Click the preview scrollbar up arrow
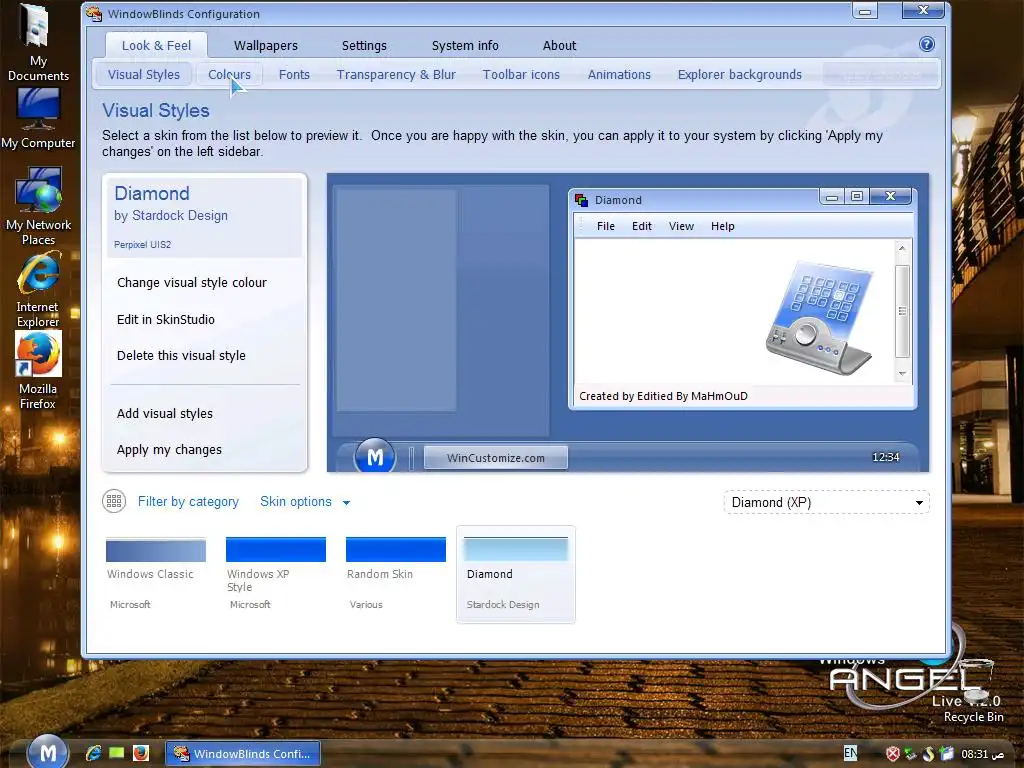The height and width of the screenshot is (768, 1024). (x=902, y=248)
